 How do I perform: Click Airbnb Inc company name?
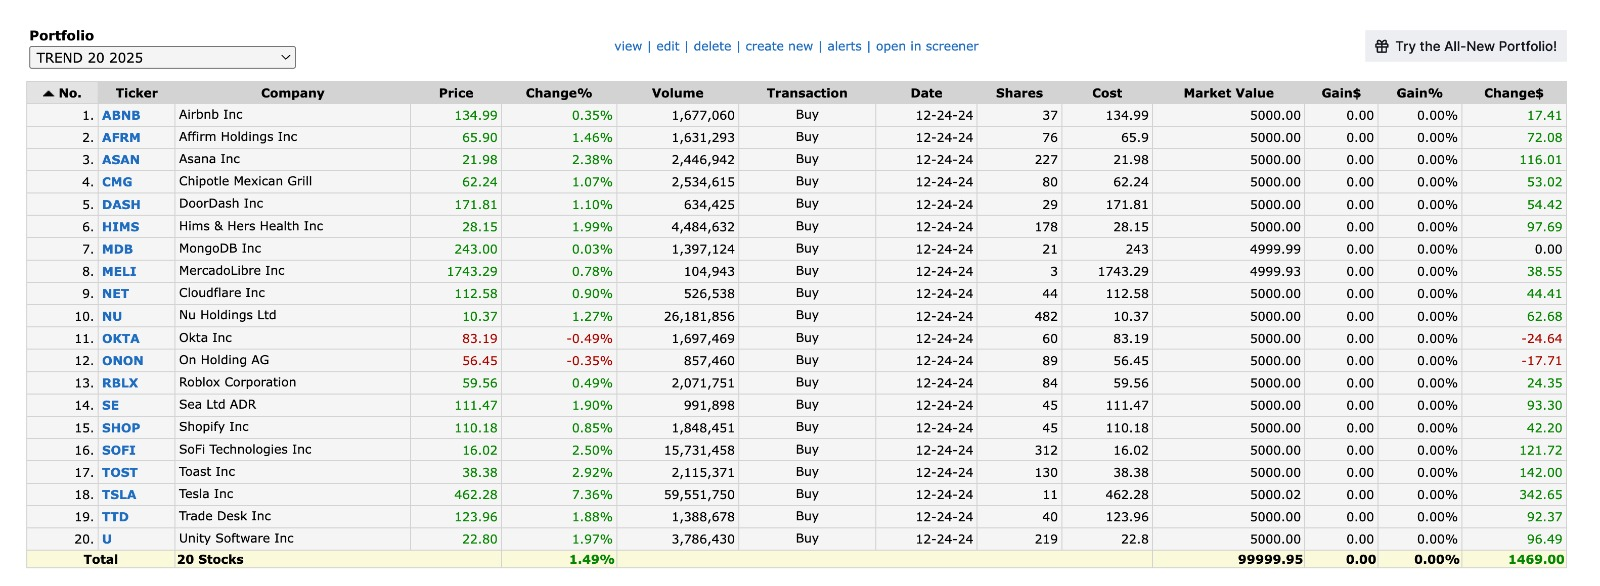tap(211, 115)
